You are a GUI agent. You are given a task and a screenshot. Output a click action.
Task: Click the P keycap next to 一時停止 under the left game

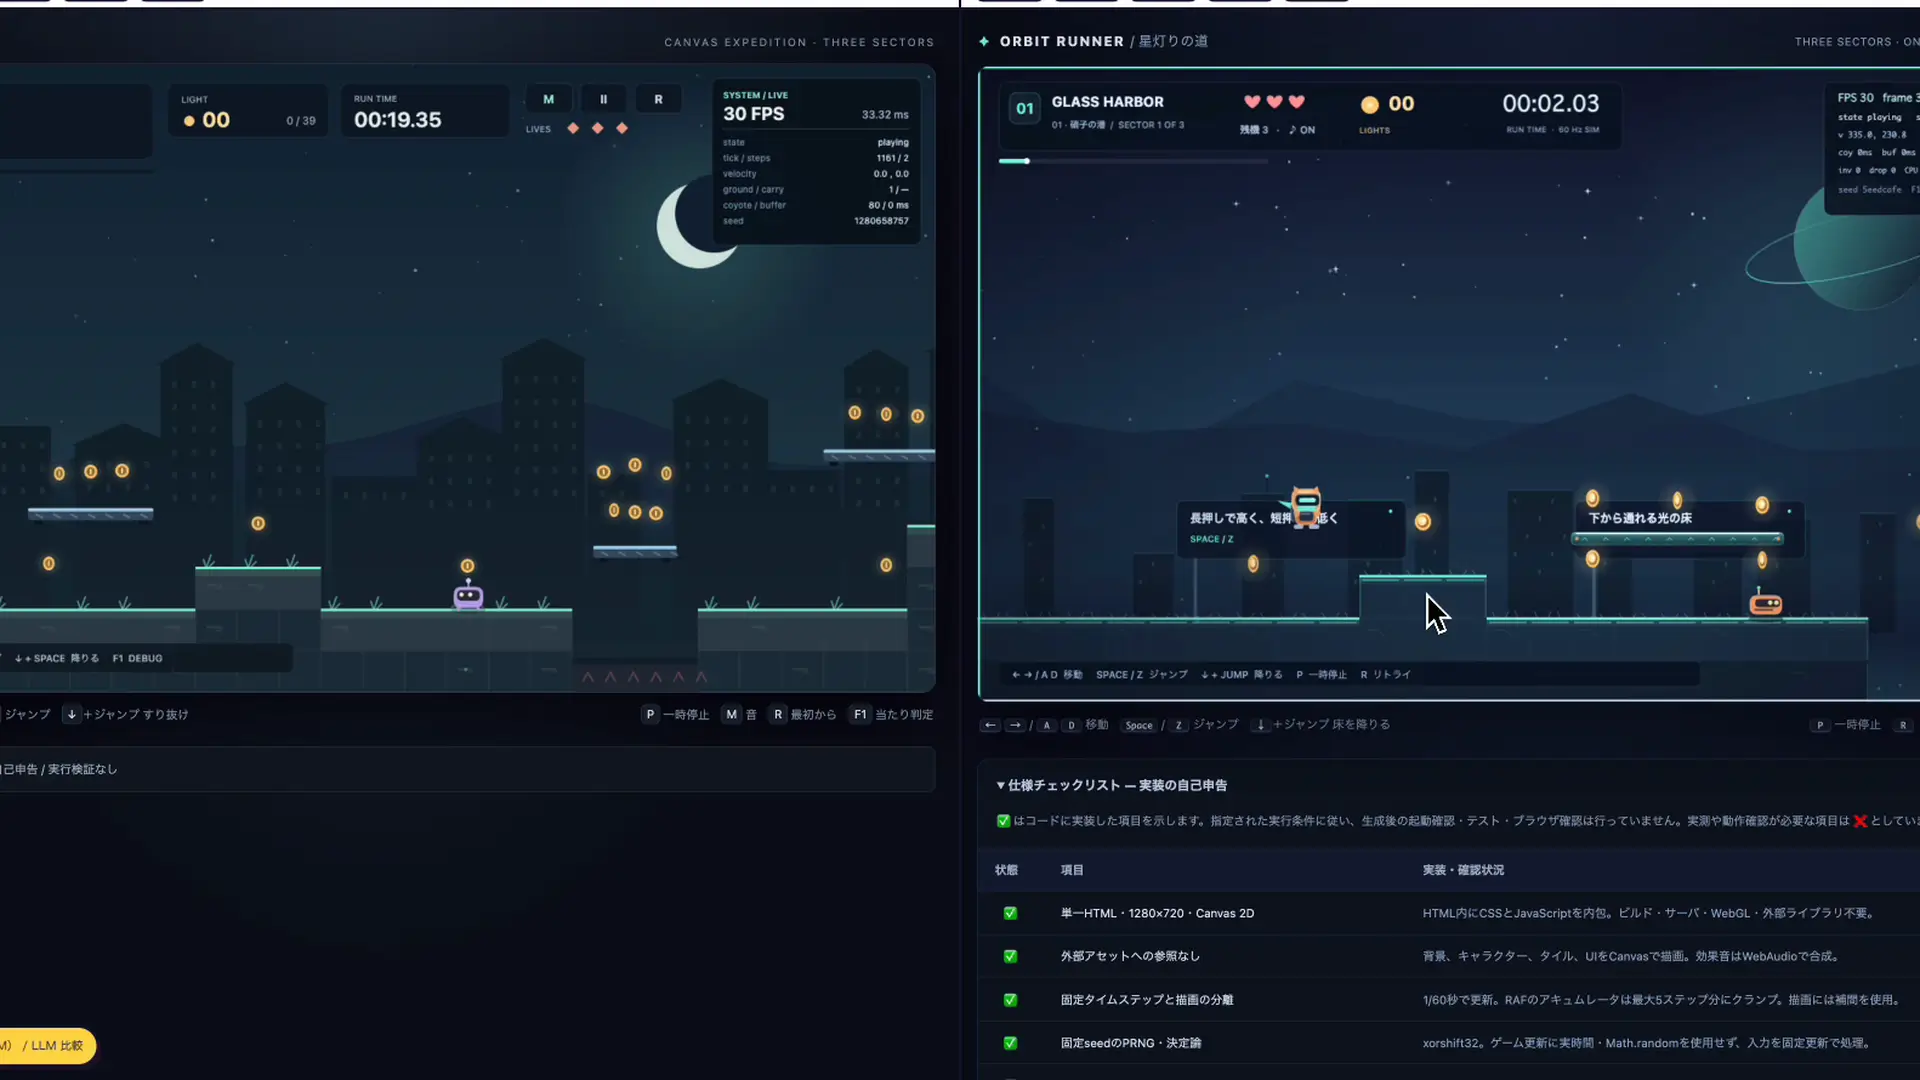click(x=650, y=714)
